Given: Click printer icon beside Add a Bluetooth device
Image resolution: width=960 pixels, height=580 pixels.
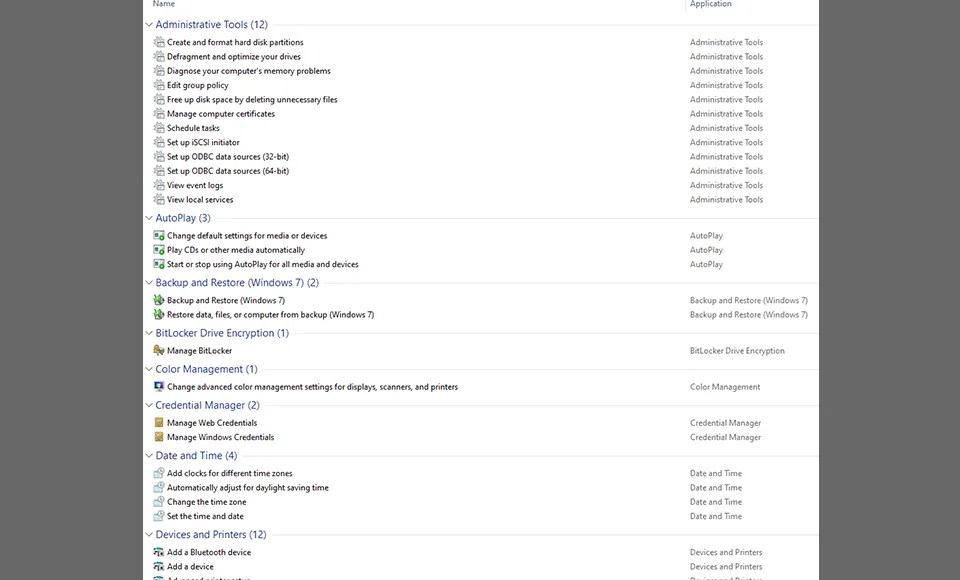Looking at the screenshot, I should 159,552.
